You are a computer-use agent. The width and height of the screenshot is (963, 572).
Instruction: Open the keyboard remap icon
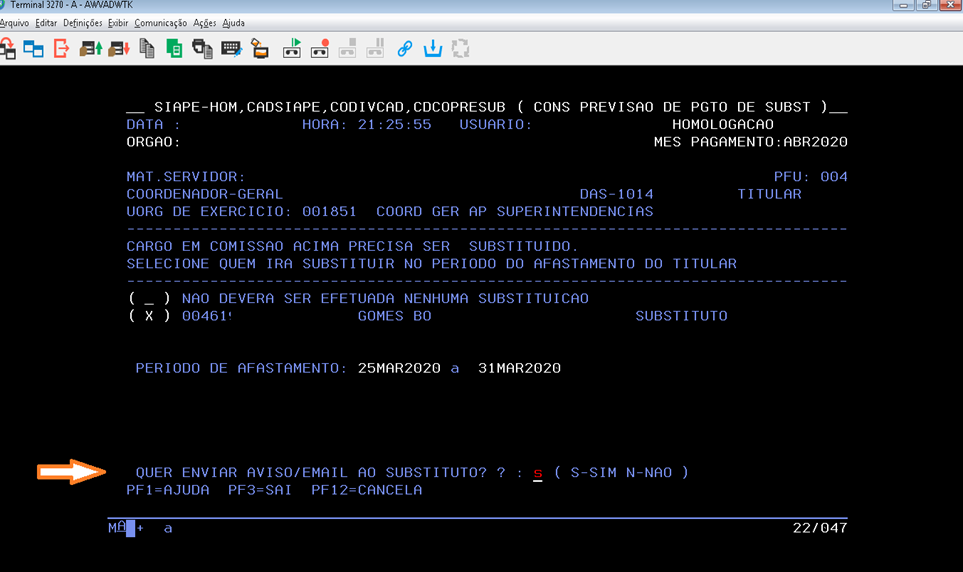click(231, 48)
